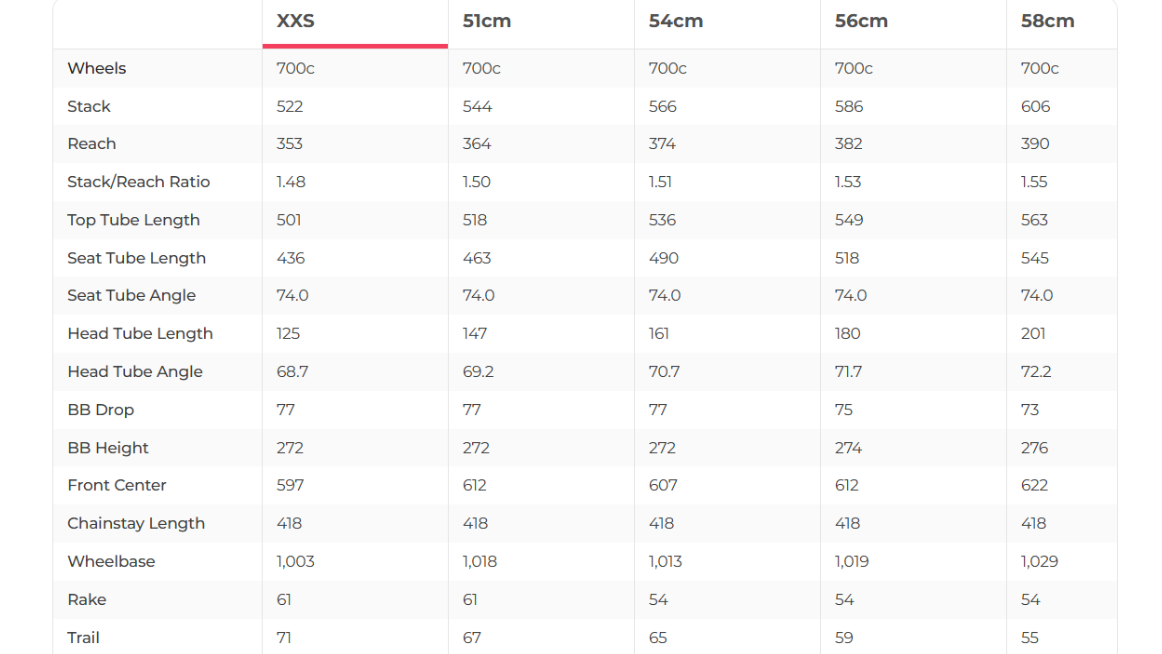Click the Top Tube Length row label
This screenshot has width=1162, height=654.
134,220
